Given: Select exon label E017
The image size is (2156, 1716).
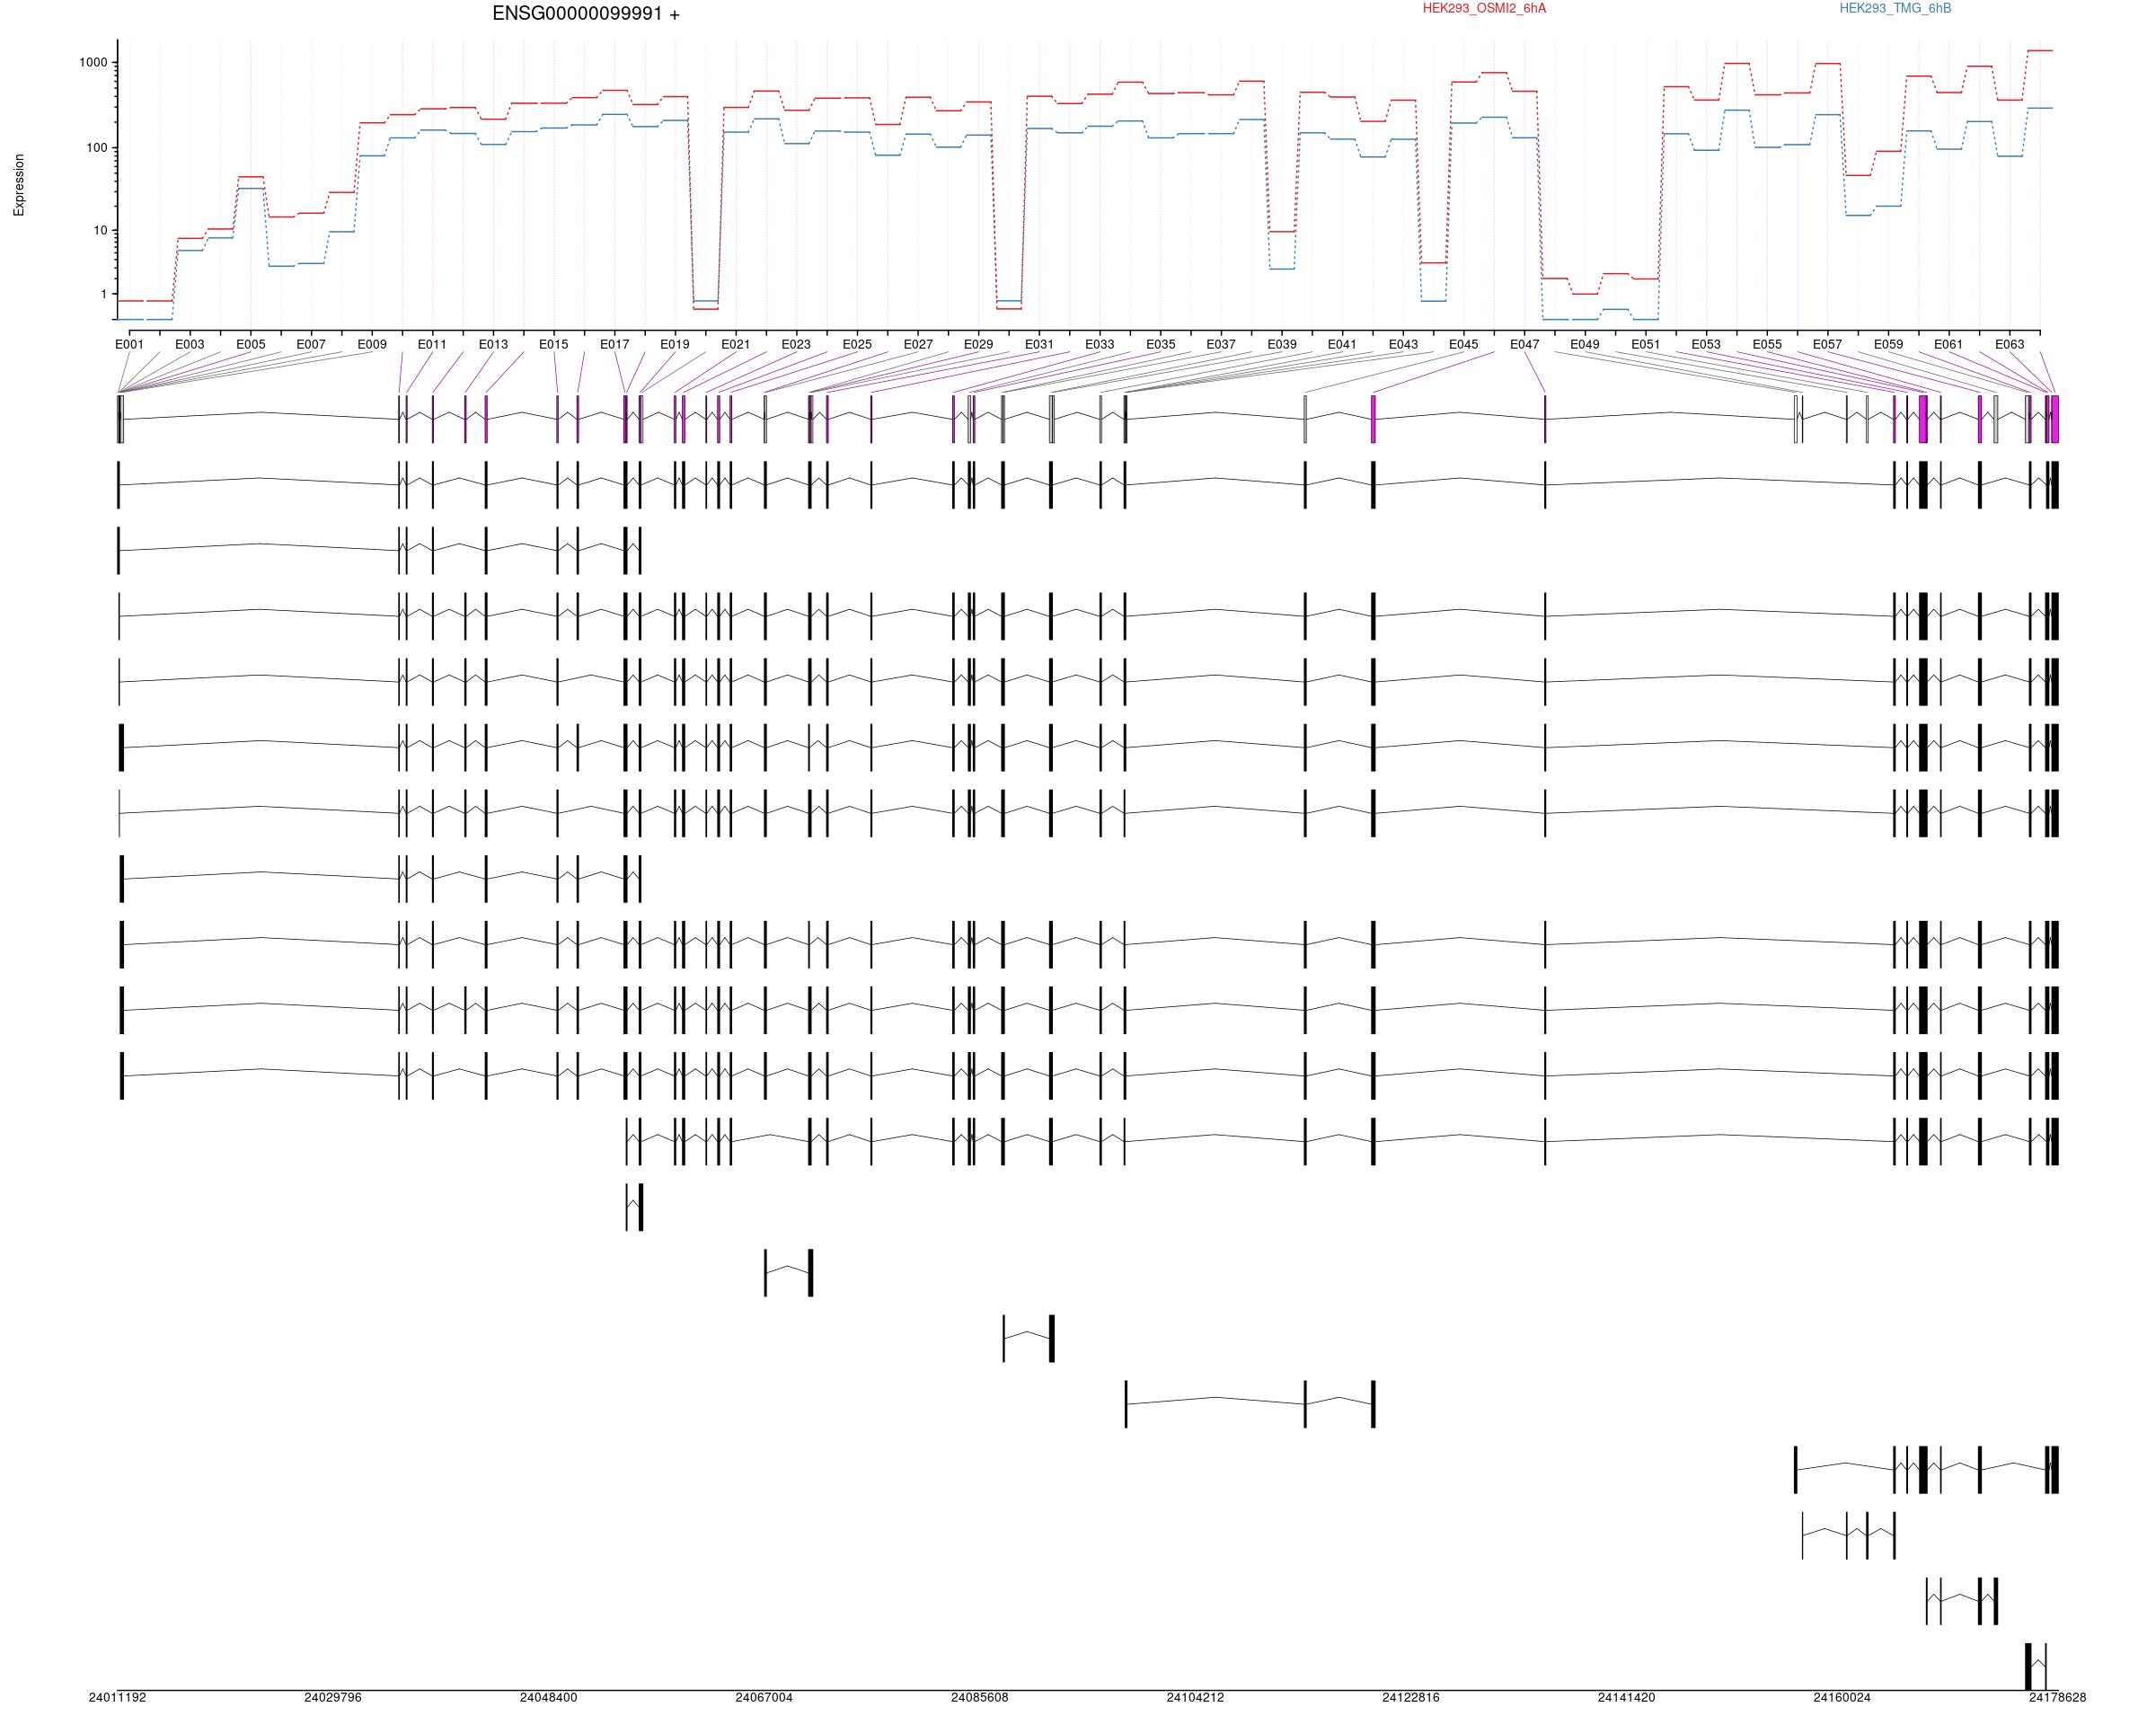Looking at the screenshot, I should click(x=615, y=345).
